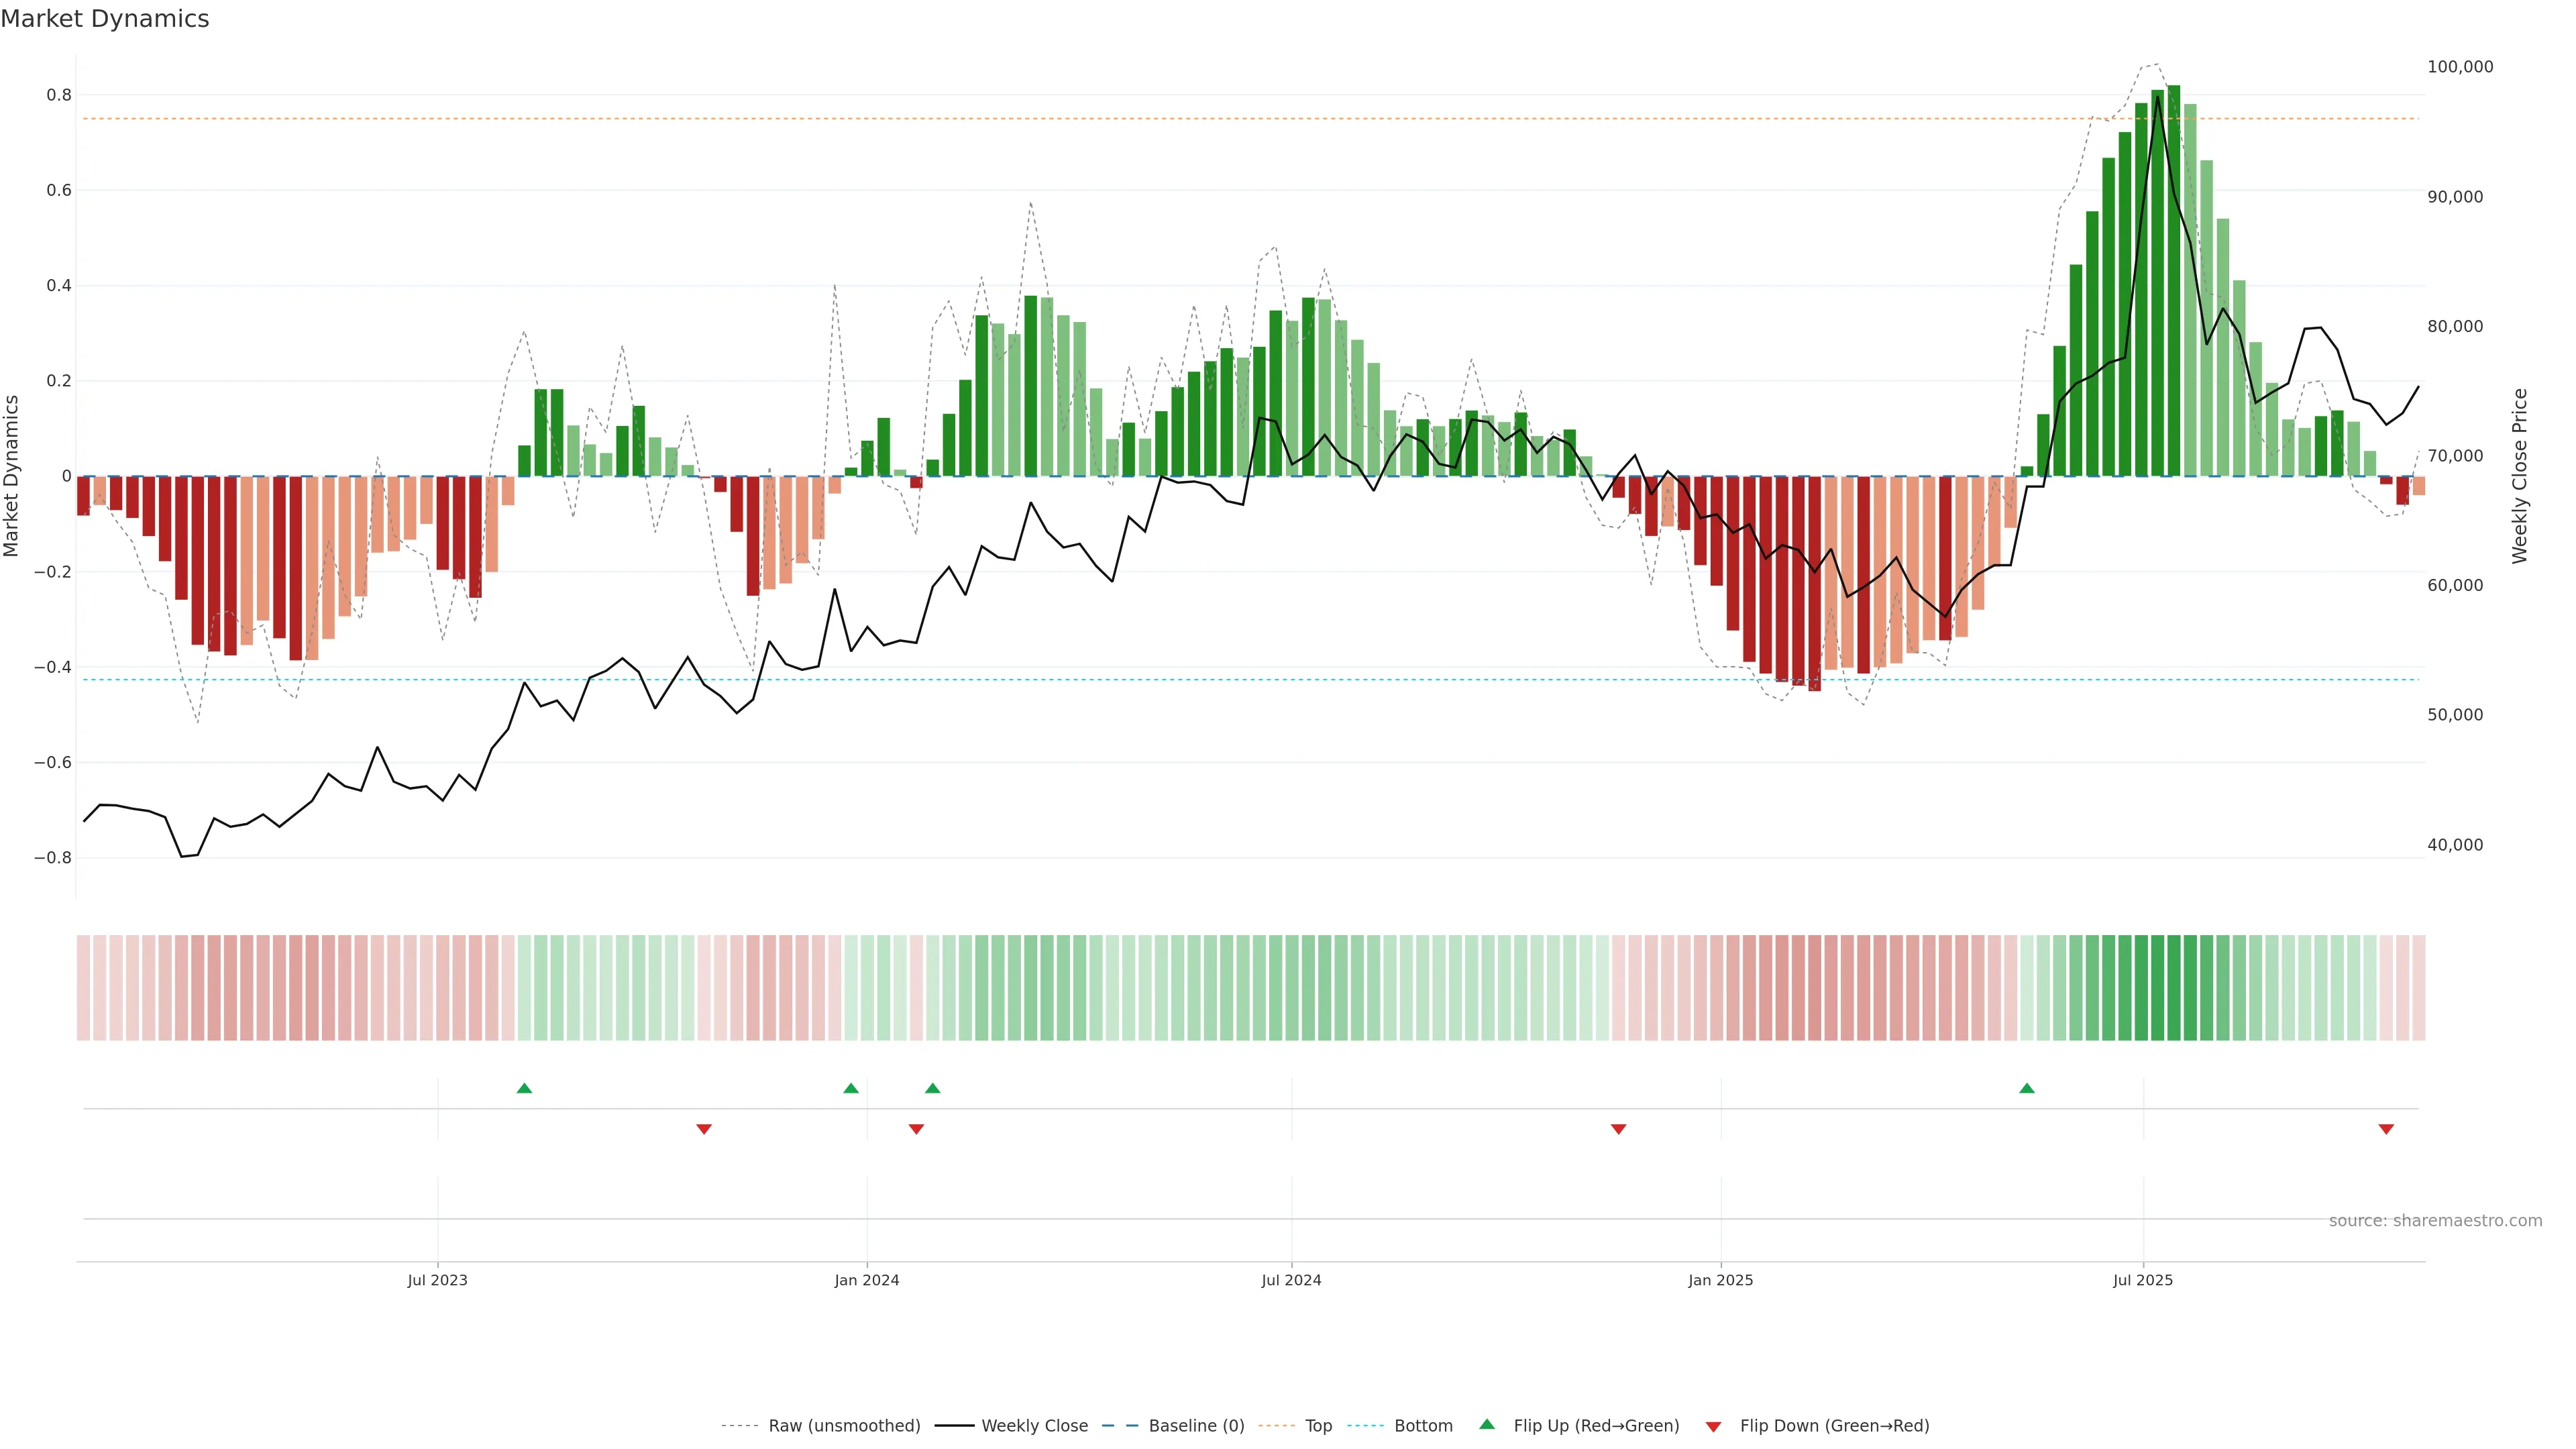The width and height of the screenshot is (2576, 1449).
Task: Click the green flip-up marker just before Jan 2024
Action: (851, 1088)
